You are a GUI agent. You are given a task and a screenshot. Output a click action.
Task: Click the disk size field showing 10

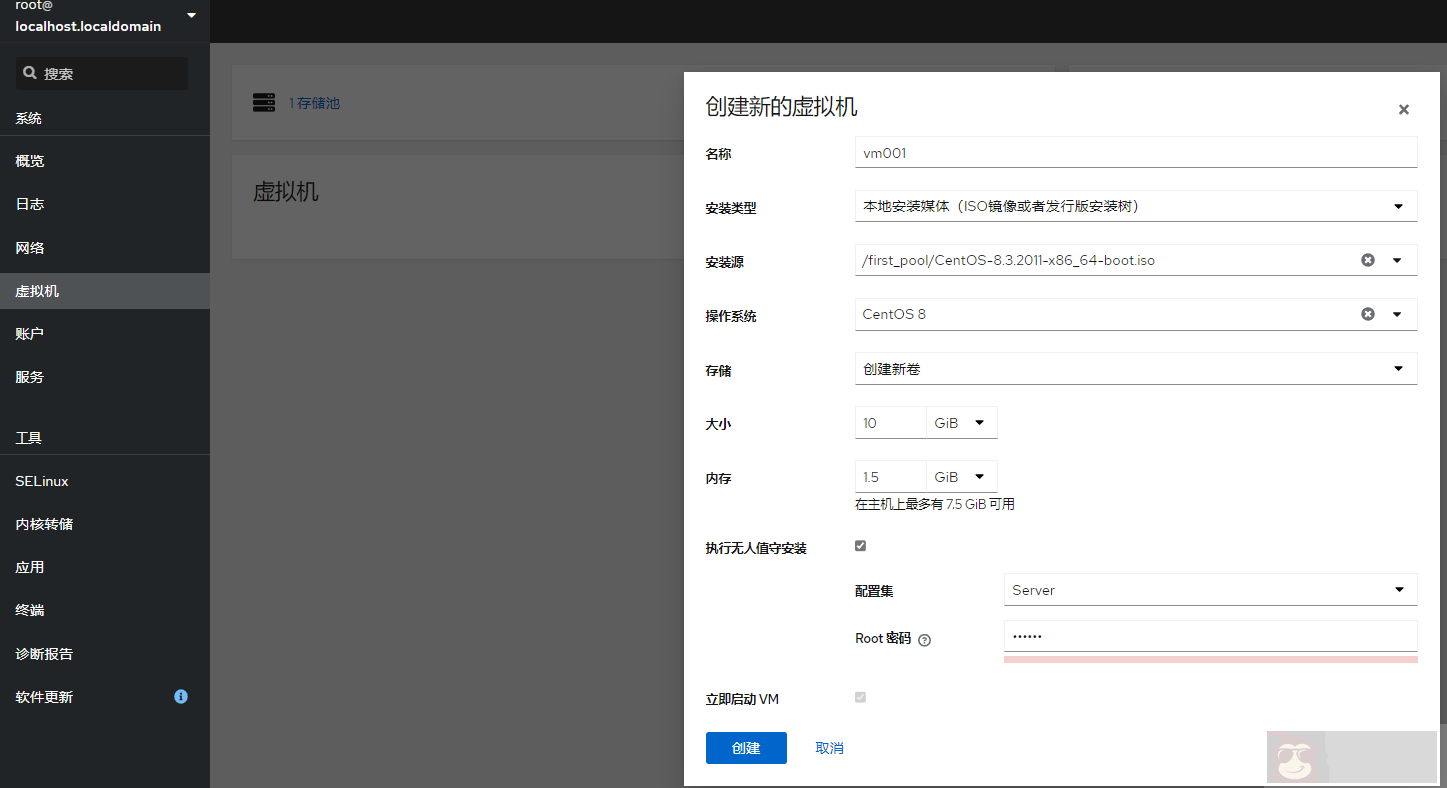pyautogui.click(x=891, y=422)
